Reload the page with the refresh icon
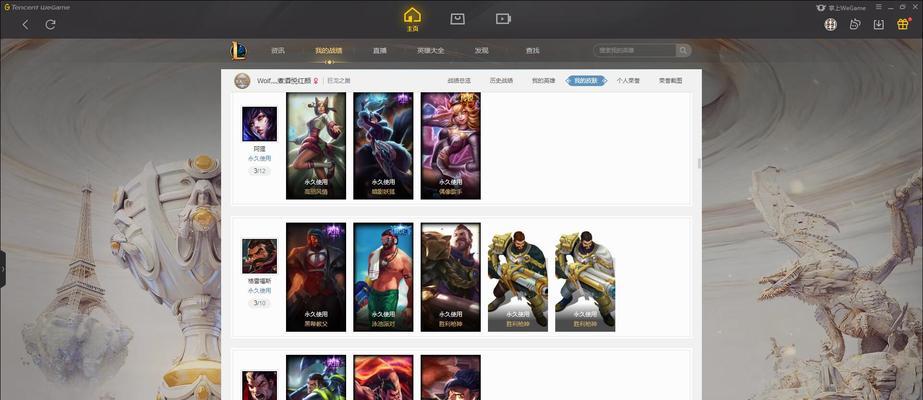 click(51, 24)
